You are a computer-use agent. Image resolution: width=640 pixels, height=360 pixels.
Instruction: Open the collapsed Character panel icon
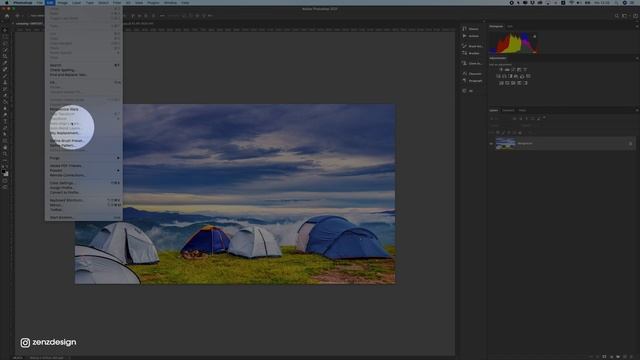(x=464, y=73)
